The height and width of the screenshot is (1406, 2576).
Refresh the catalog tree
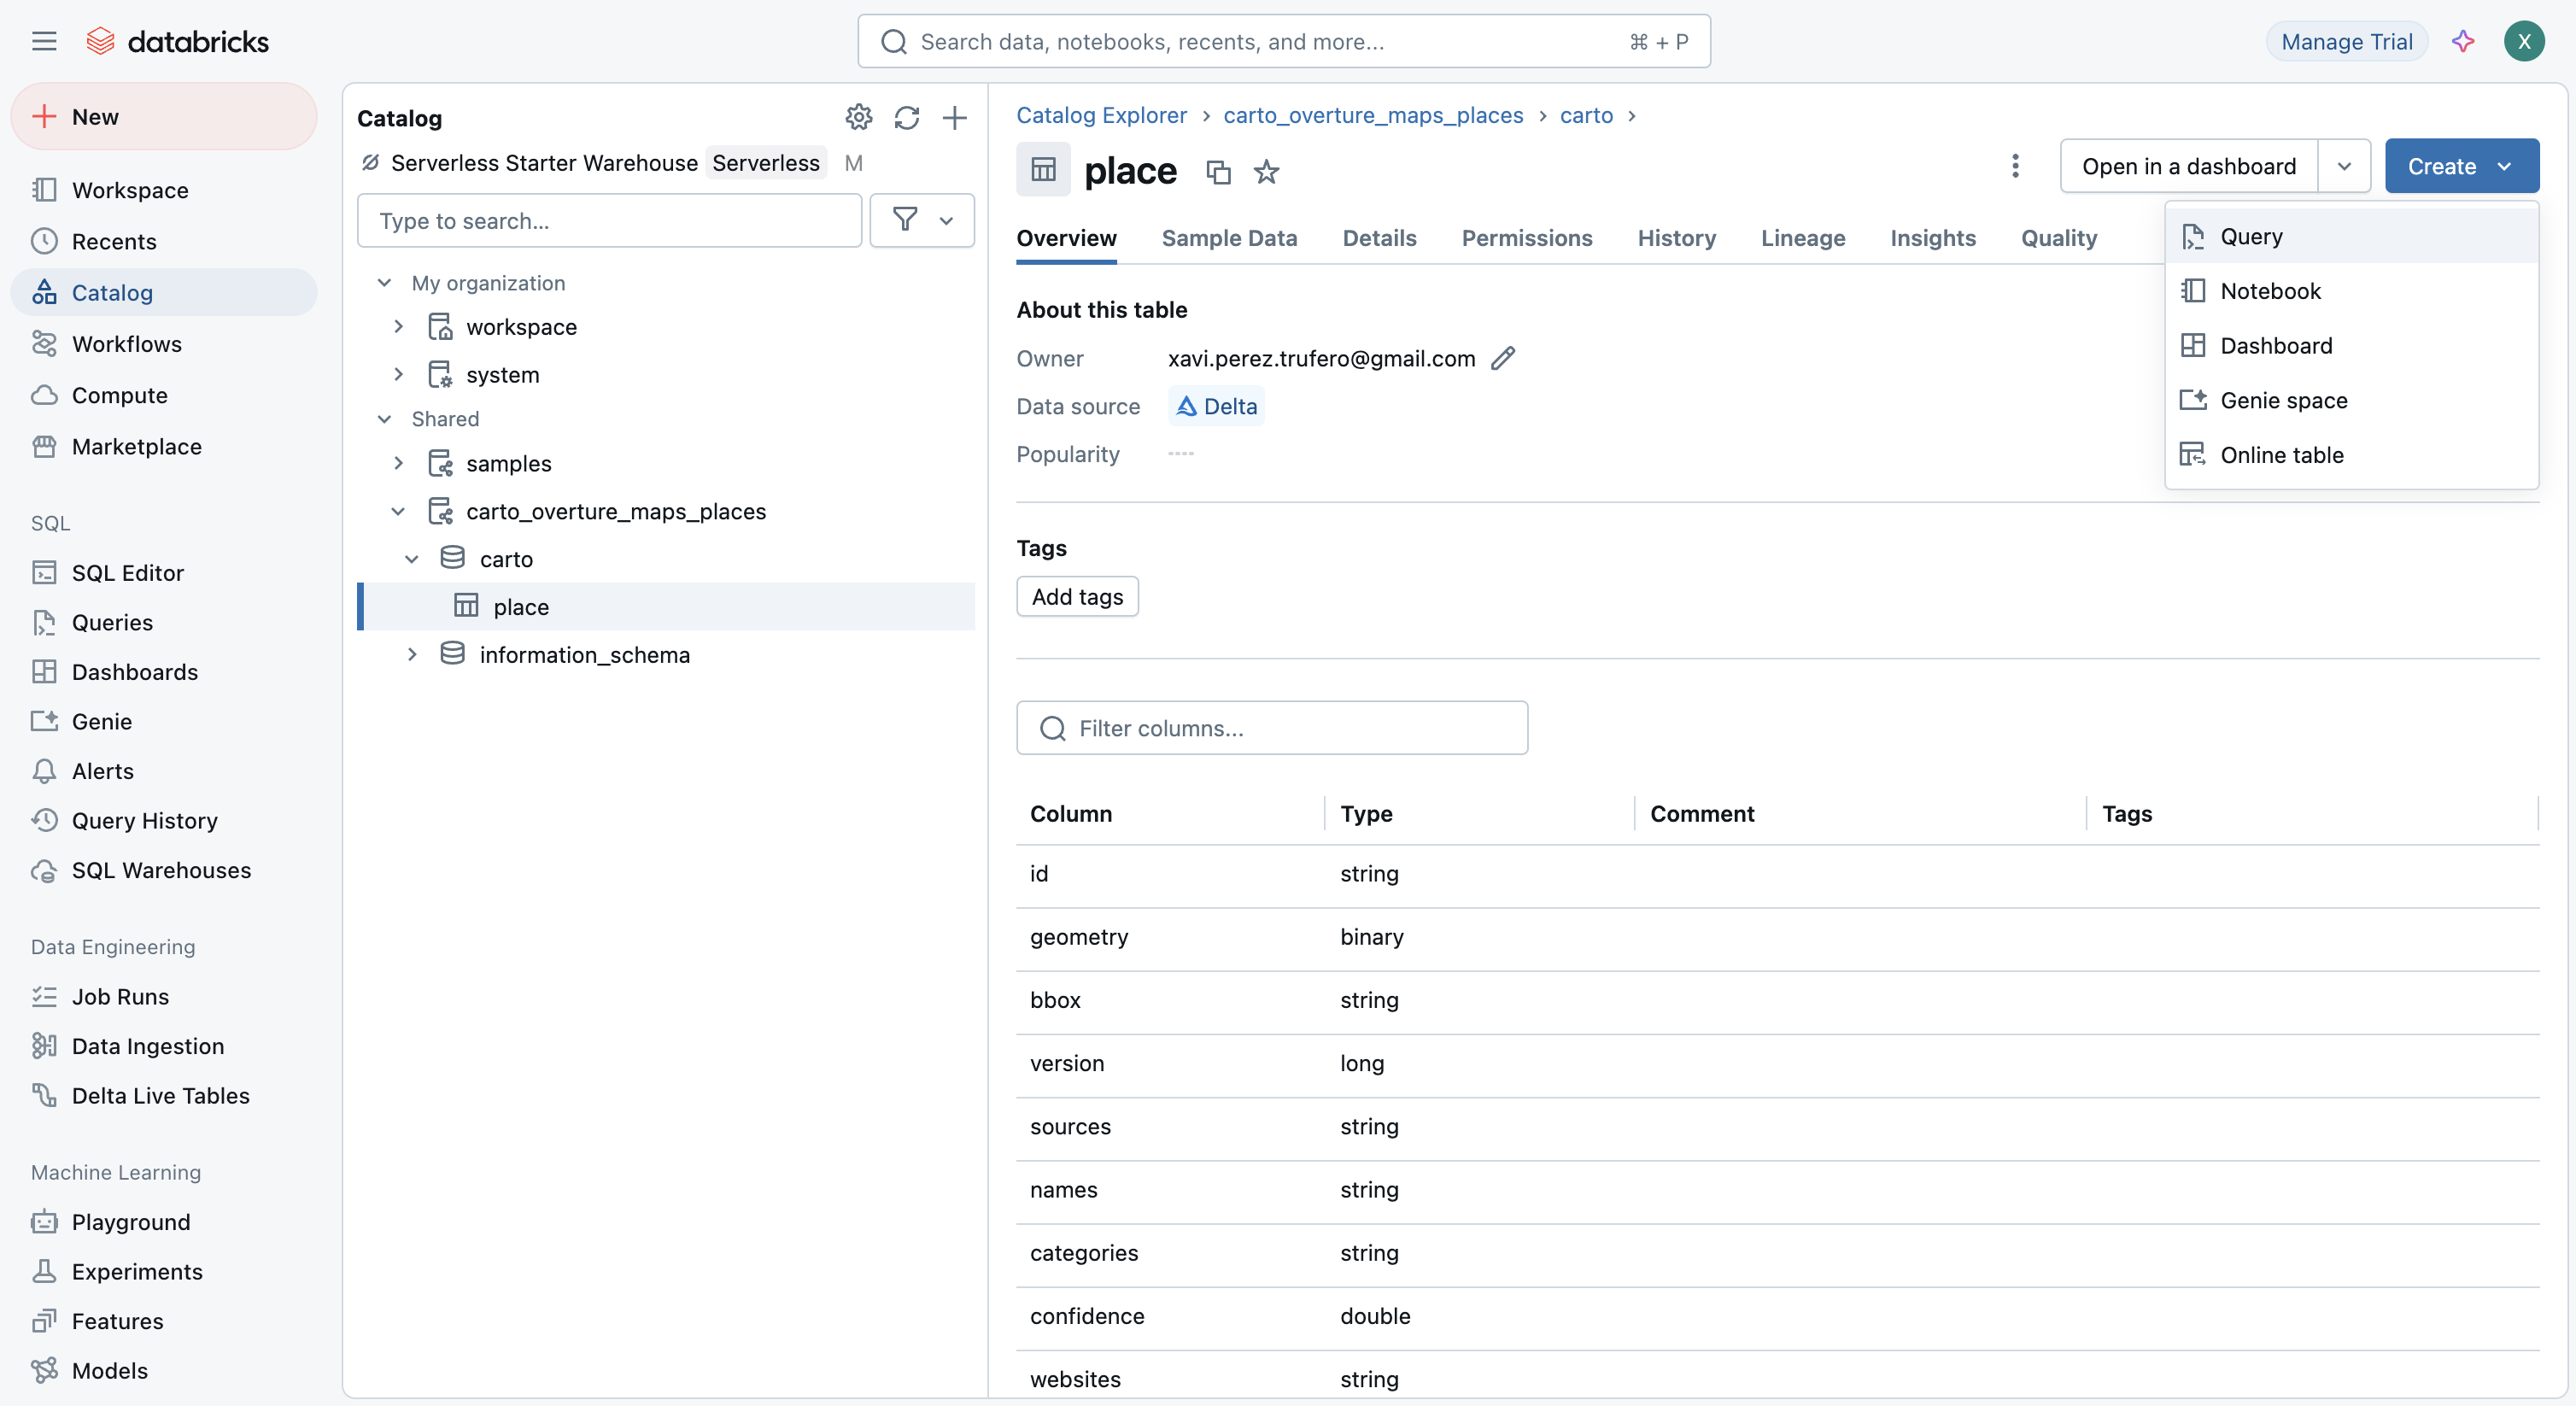(x=906, y=118)
